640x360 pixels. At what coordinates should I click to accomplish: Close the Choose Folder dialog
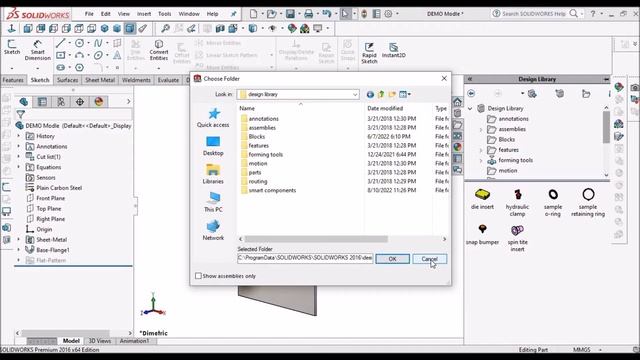coord(444,78)
